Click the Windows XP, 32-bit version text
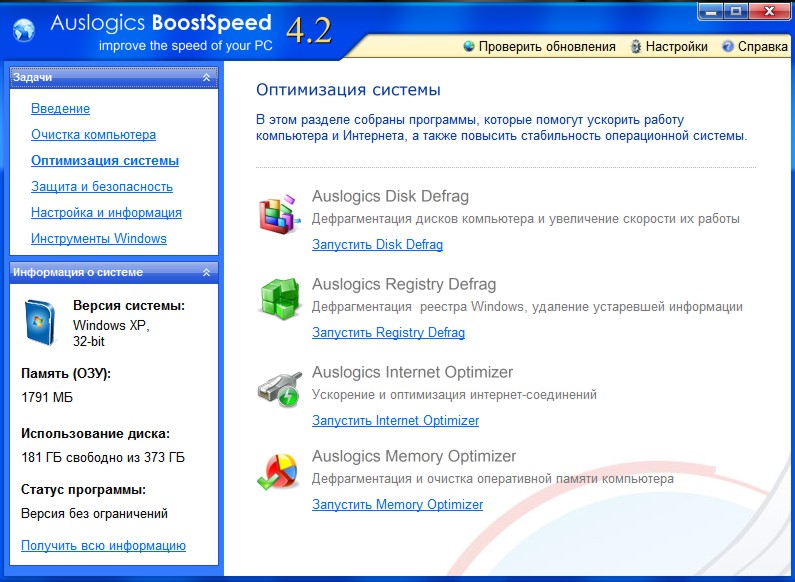This screenshot has width=795, height=582. (111, 333)
